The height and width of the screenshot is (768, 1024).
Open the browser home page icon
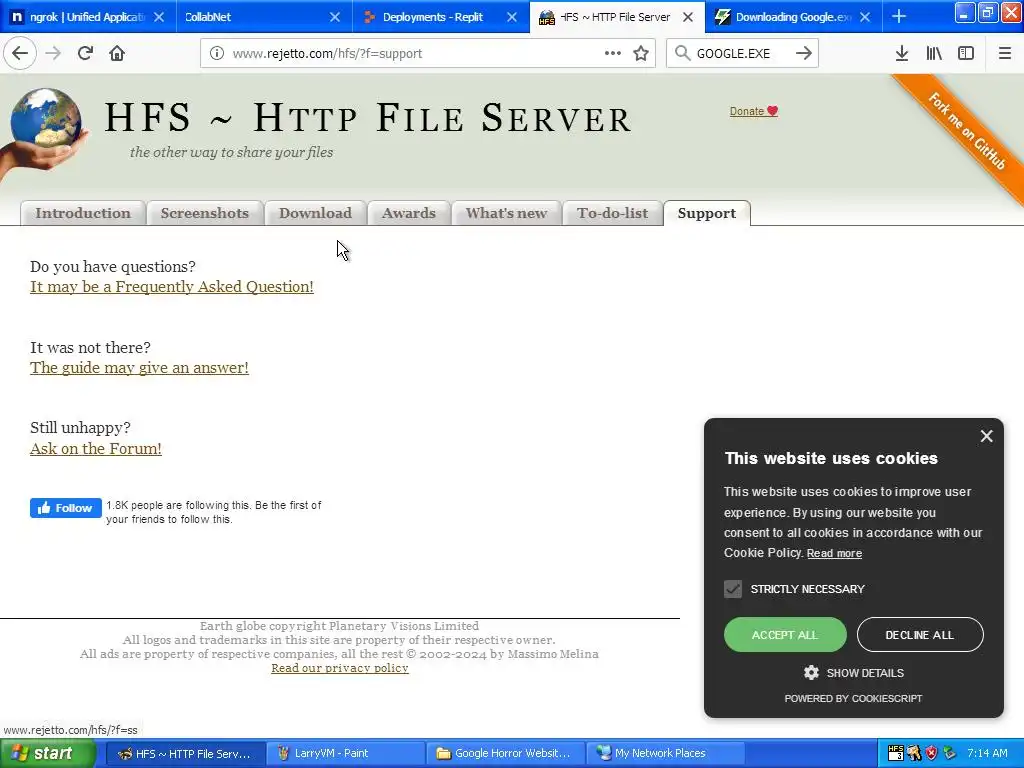coord(117,53)
